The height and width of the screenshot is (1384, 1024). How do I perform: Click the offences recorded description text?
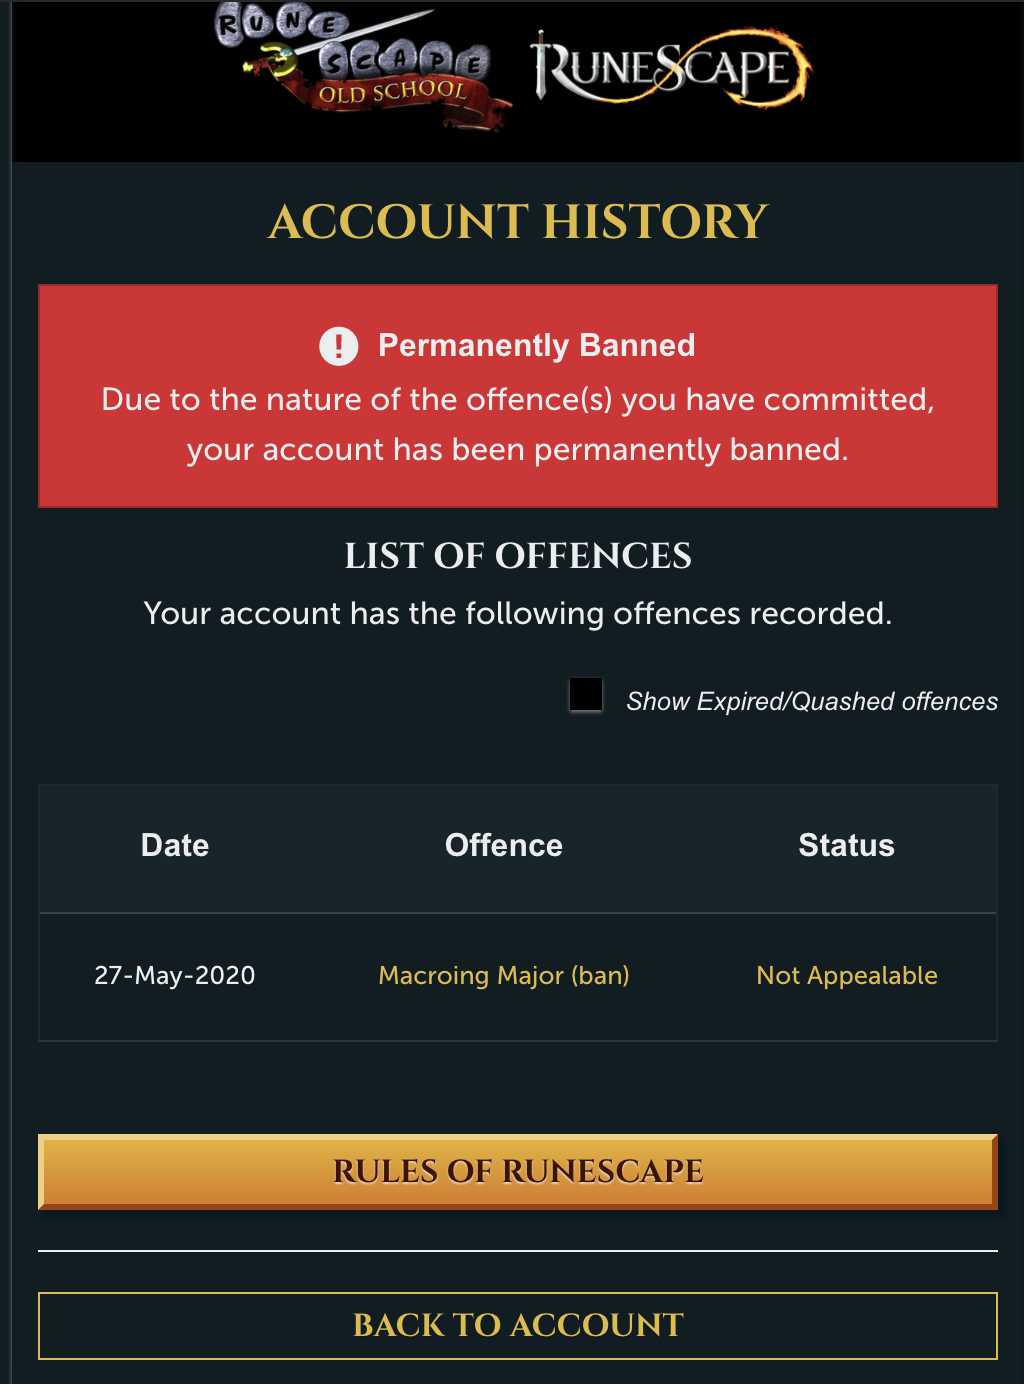click(x=518, y=613)
